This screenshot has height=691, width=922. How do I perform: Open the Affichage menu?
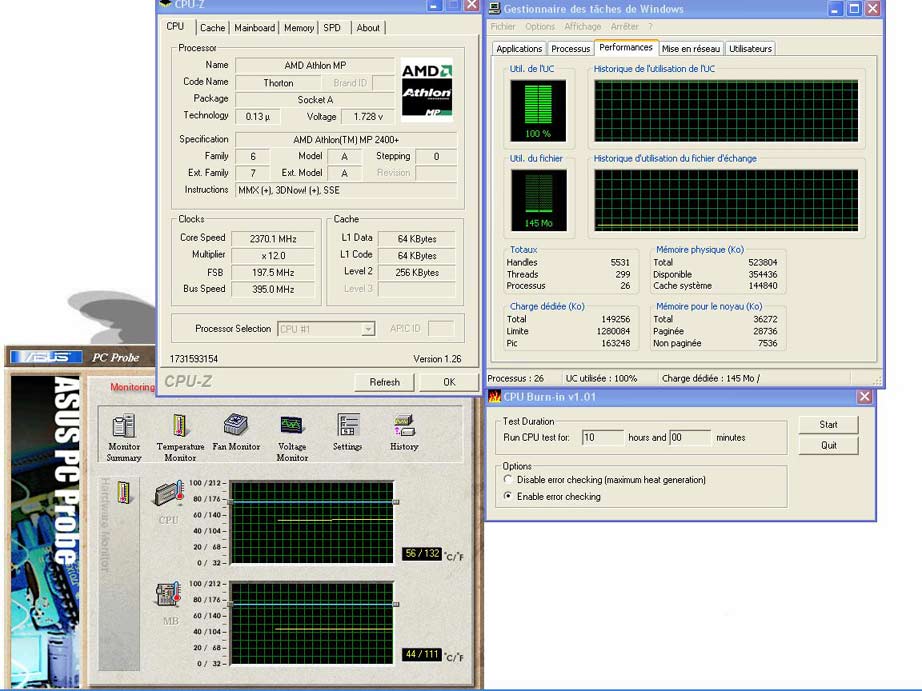(583, 26)
